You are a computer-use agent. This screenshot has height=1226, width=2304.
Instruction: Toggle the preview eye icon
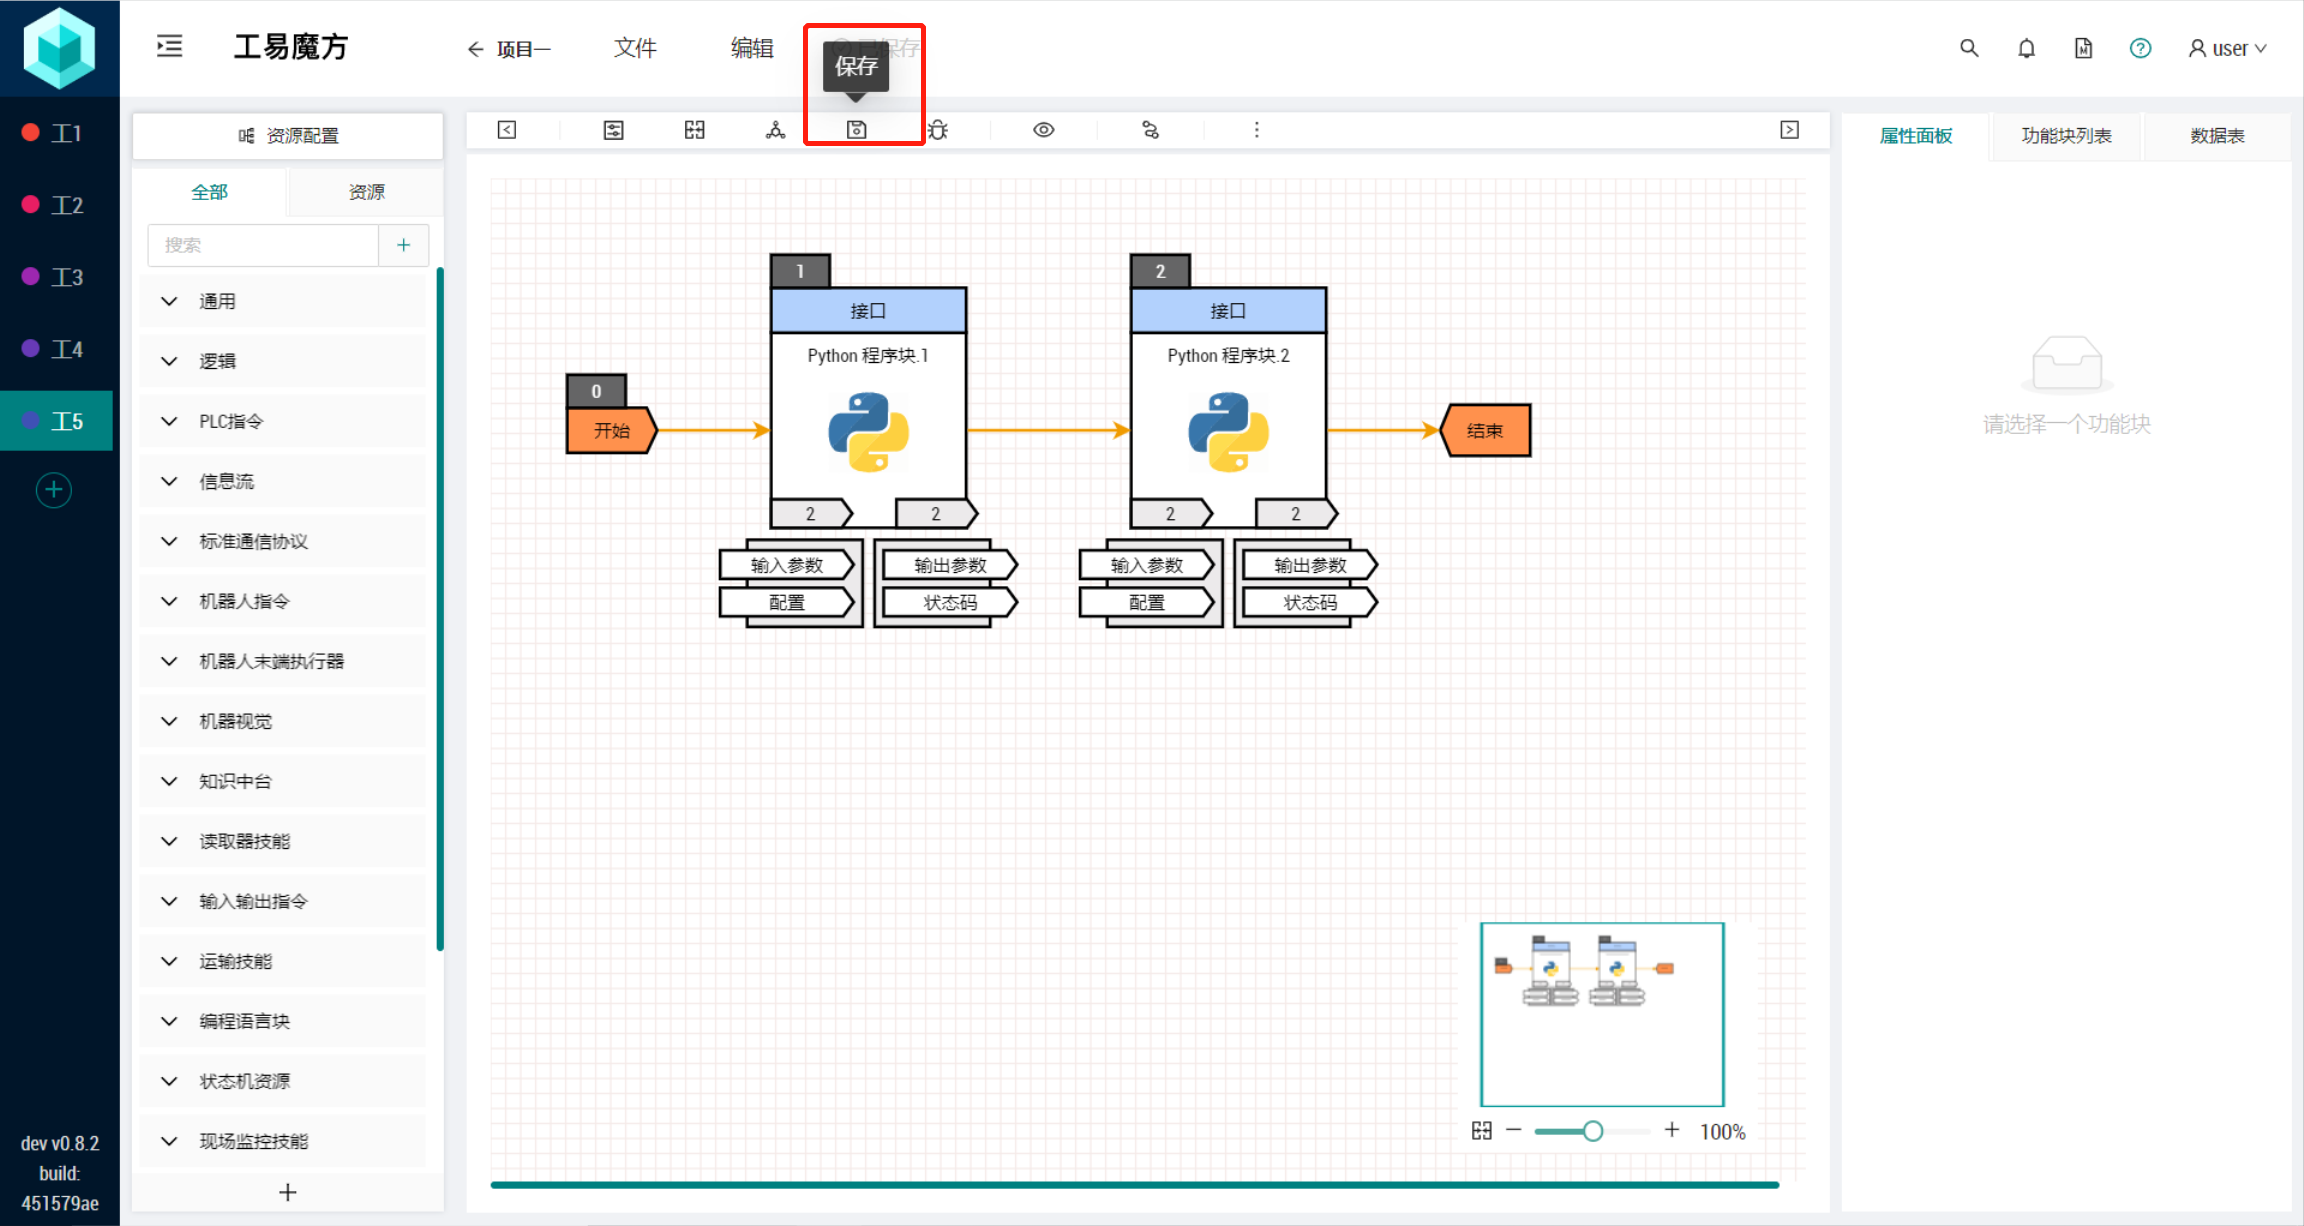tap(1043, 130)
